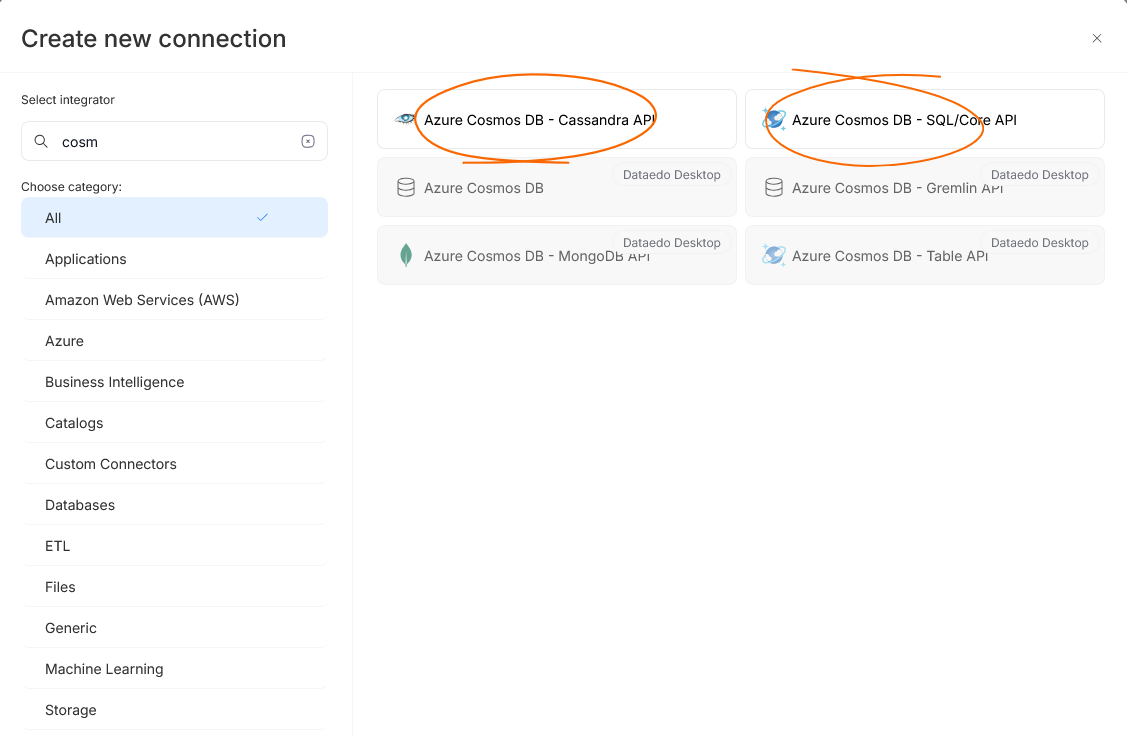
Task: Click the Azure Cosmos DB database icon
Action: 406,188
